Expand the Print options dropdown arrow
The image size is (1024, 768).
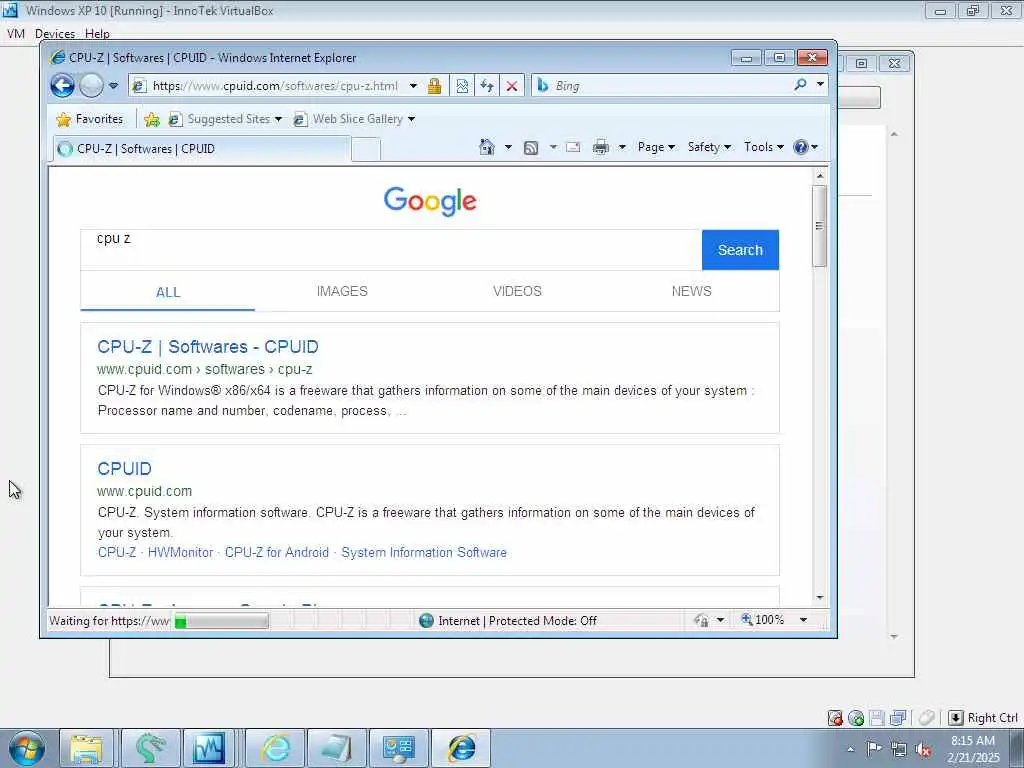click(x=622, y=147)
